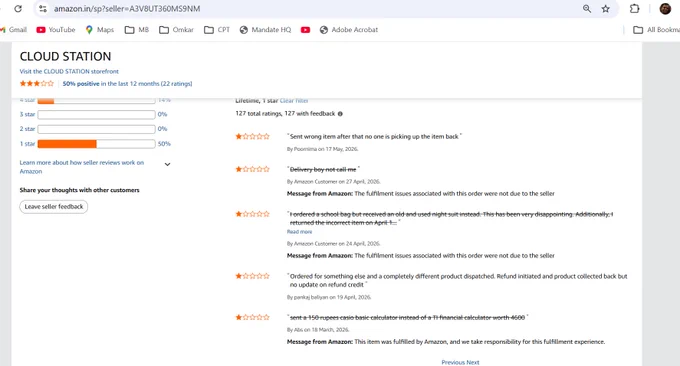This screenshot has height=366, width=680.
Task: Open the Maps bookmark
Action: click(x=100, y=29)
